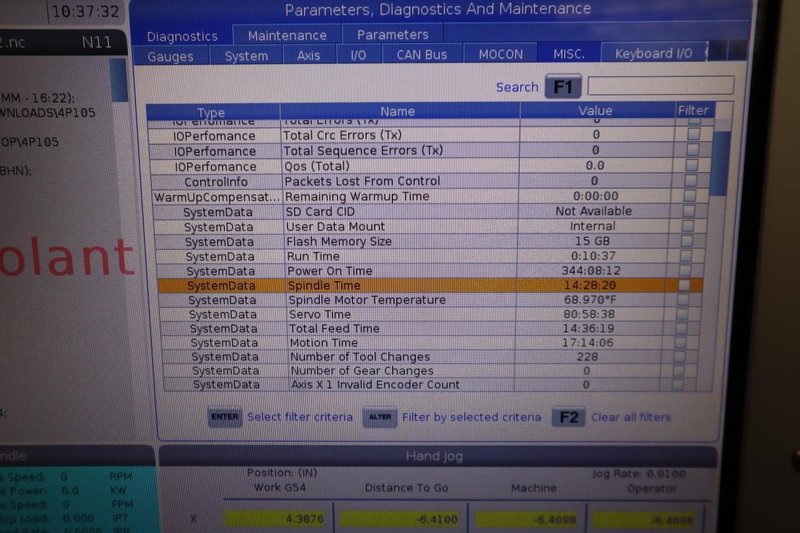Select the Servo Time row
The image size is (800, 533).
(x=428, y=314)
